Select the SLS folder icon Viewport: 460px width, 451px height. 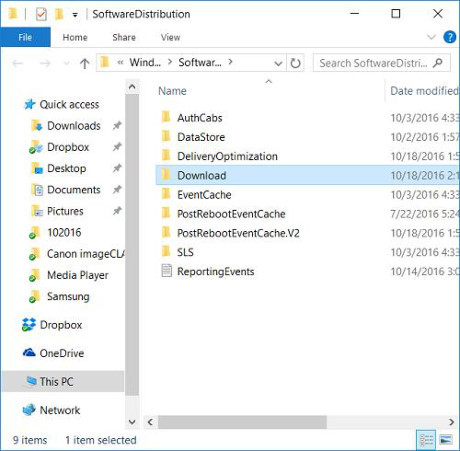click(166, 252)
